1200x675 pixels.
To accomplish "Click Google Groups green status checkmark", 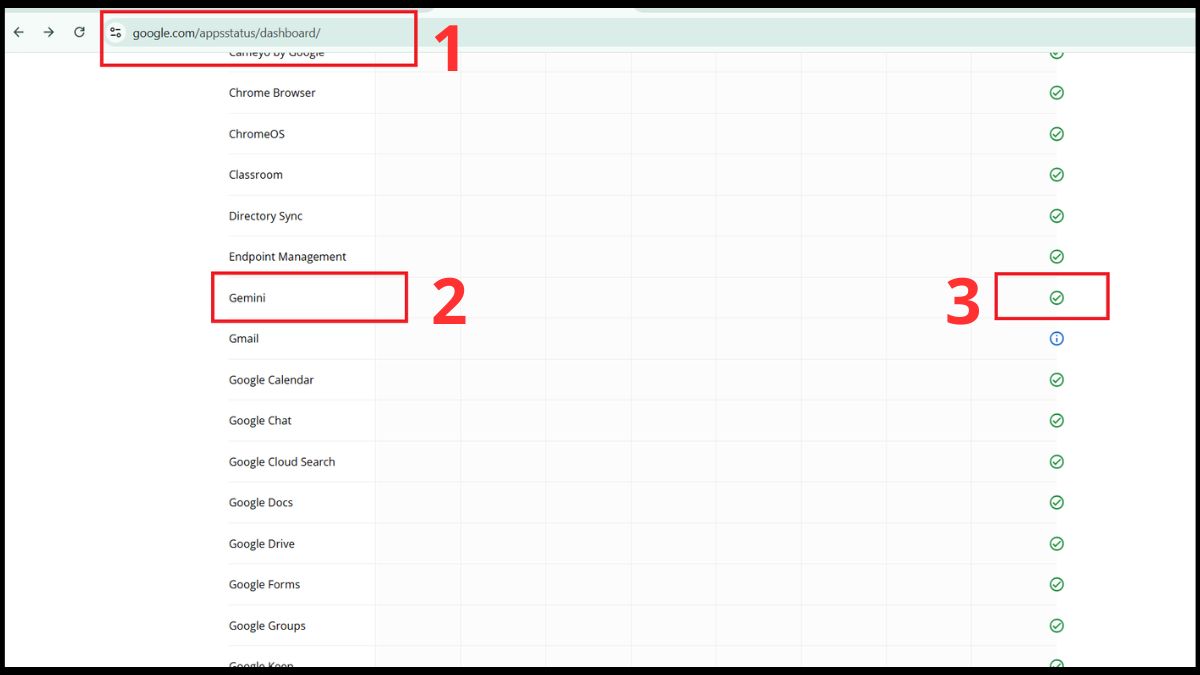I will [x=1056, y=626].
